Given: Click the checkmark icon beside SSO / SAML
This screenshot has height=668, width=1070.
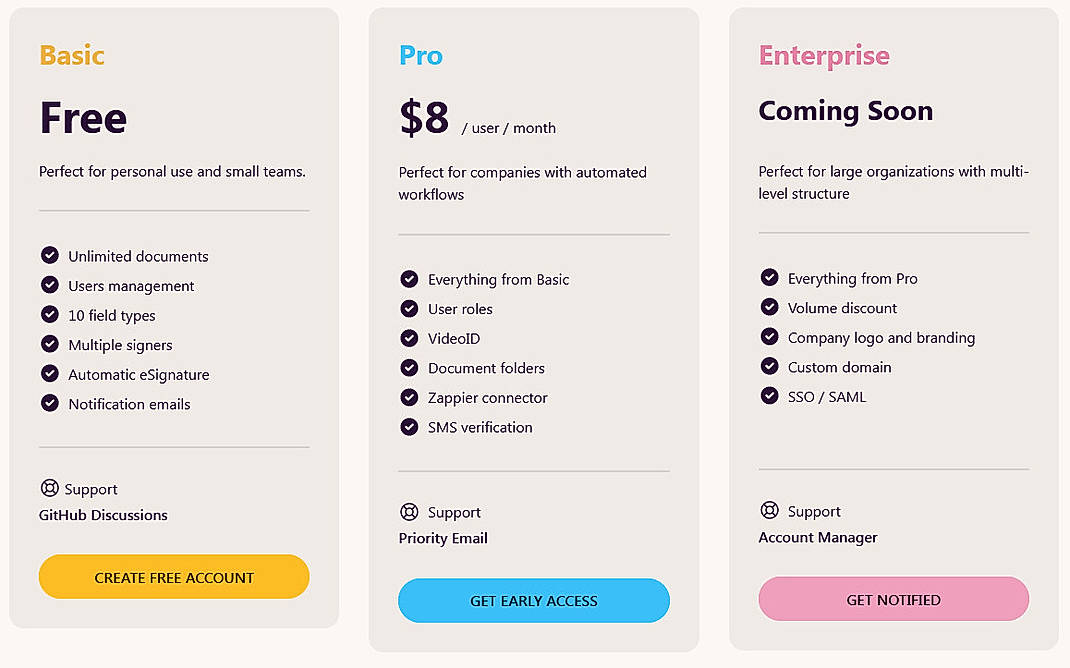Looking at the screenshot, I should (770, 397).
